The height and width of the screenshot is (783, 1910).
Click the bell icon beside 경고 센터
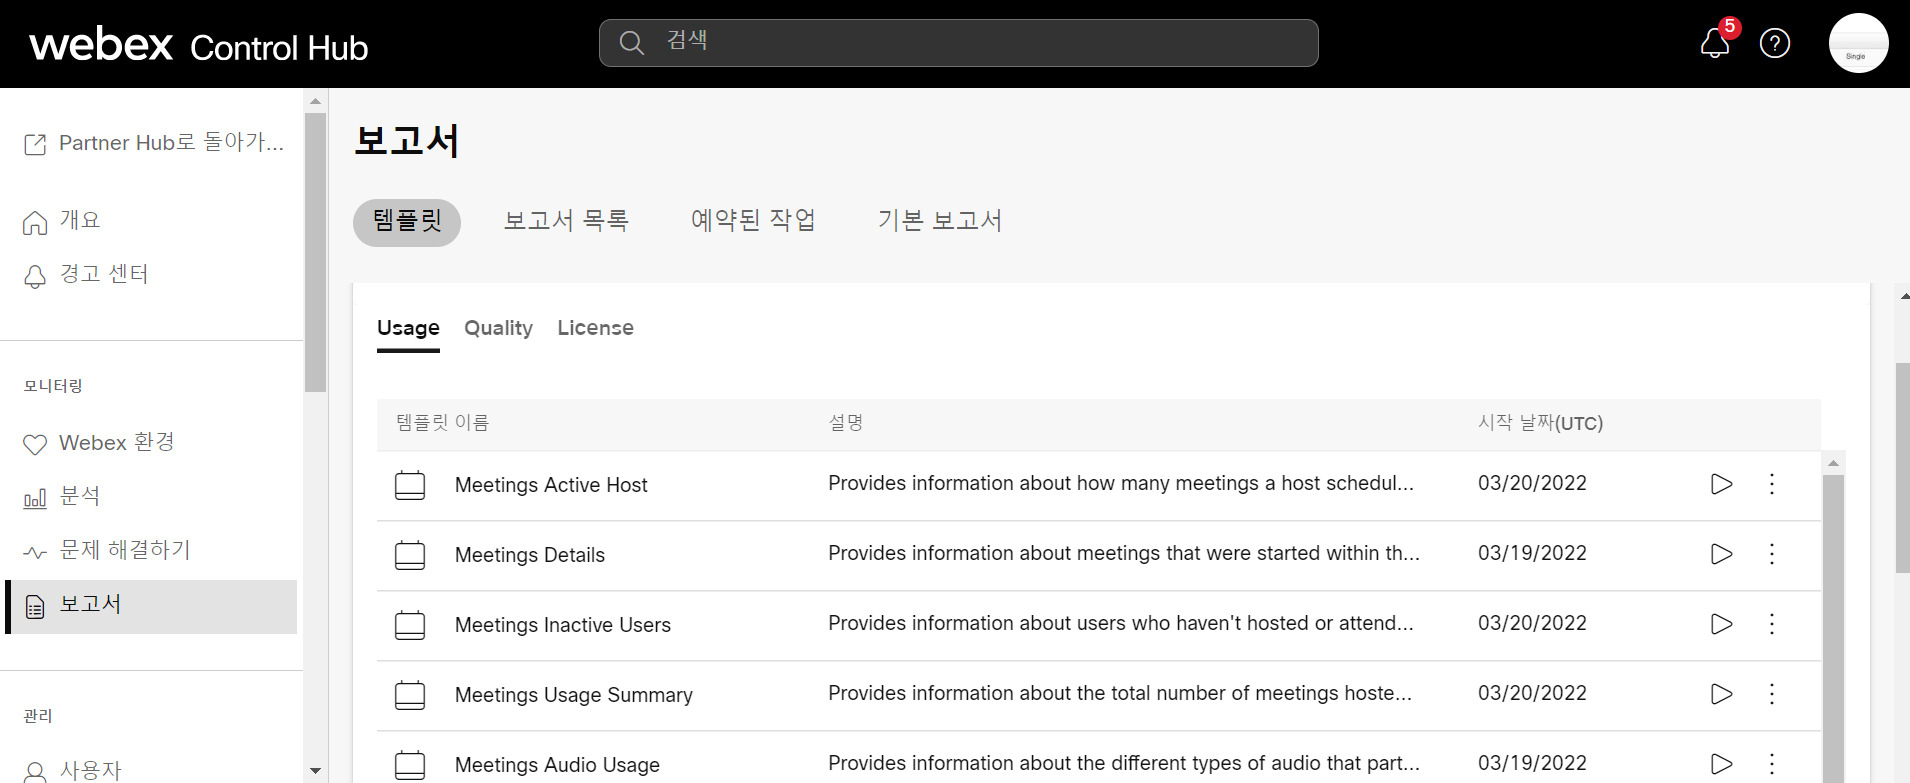point(35,277)
